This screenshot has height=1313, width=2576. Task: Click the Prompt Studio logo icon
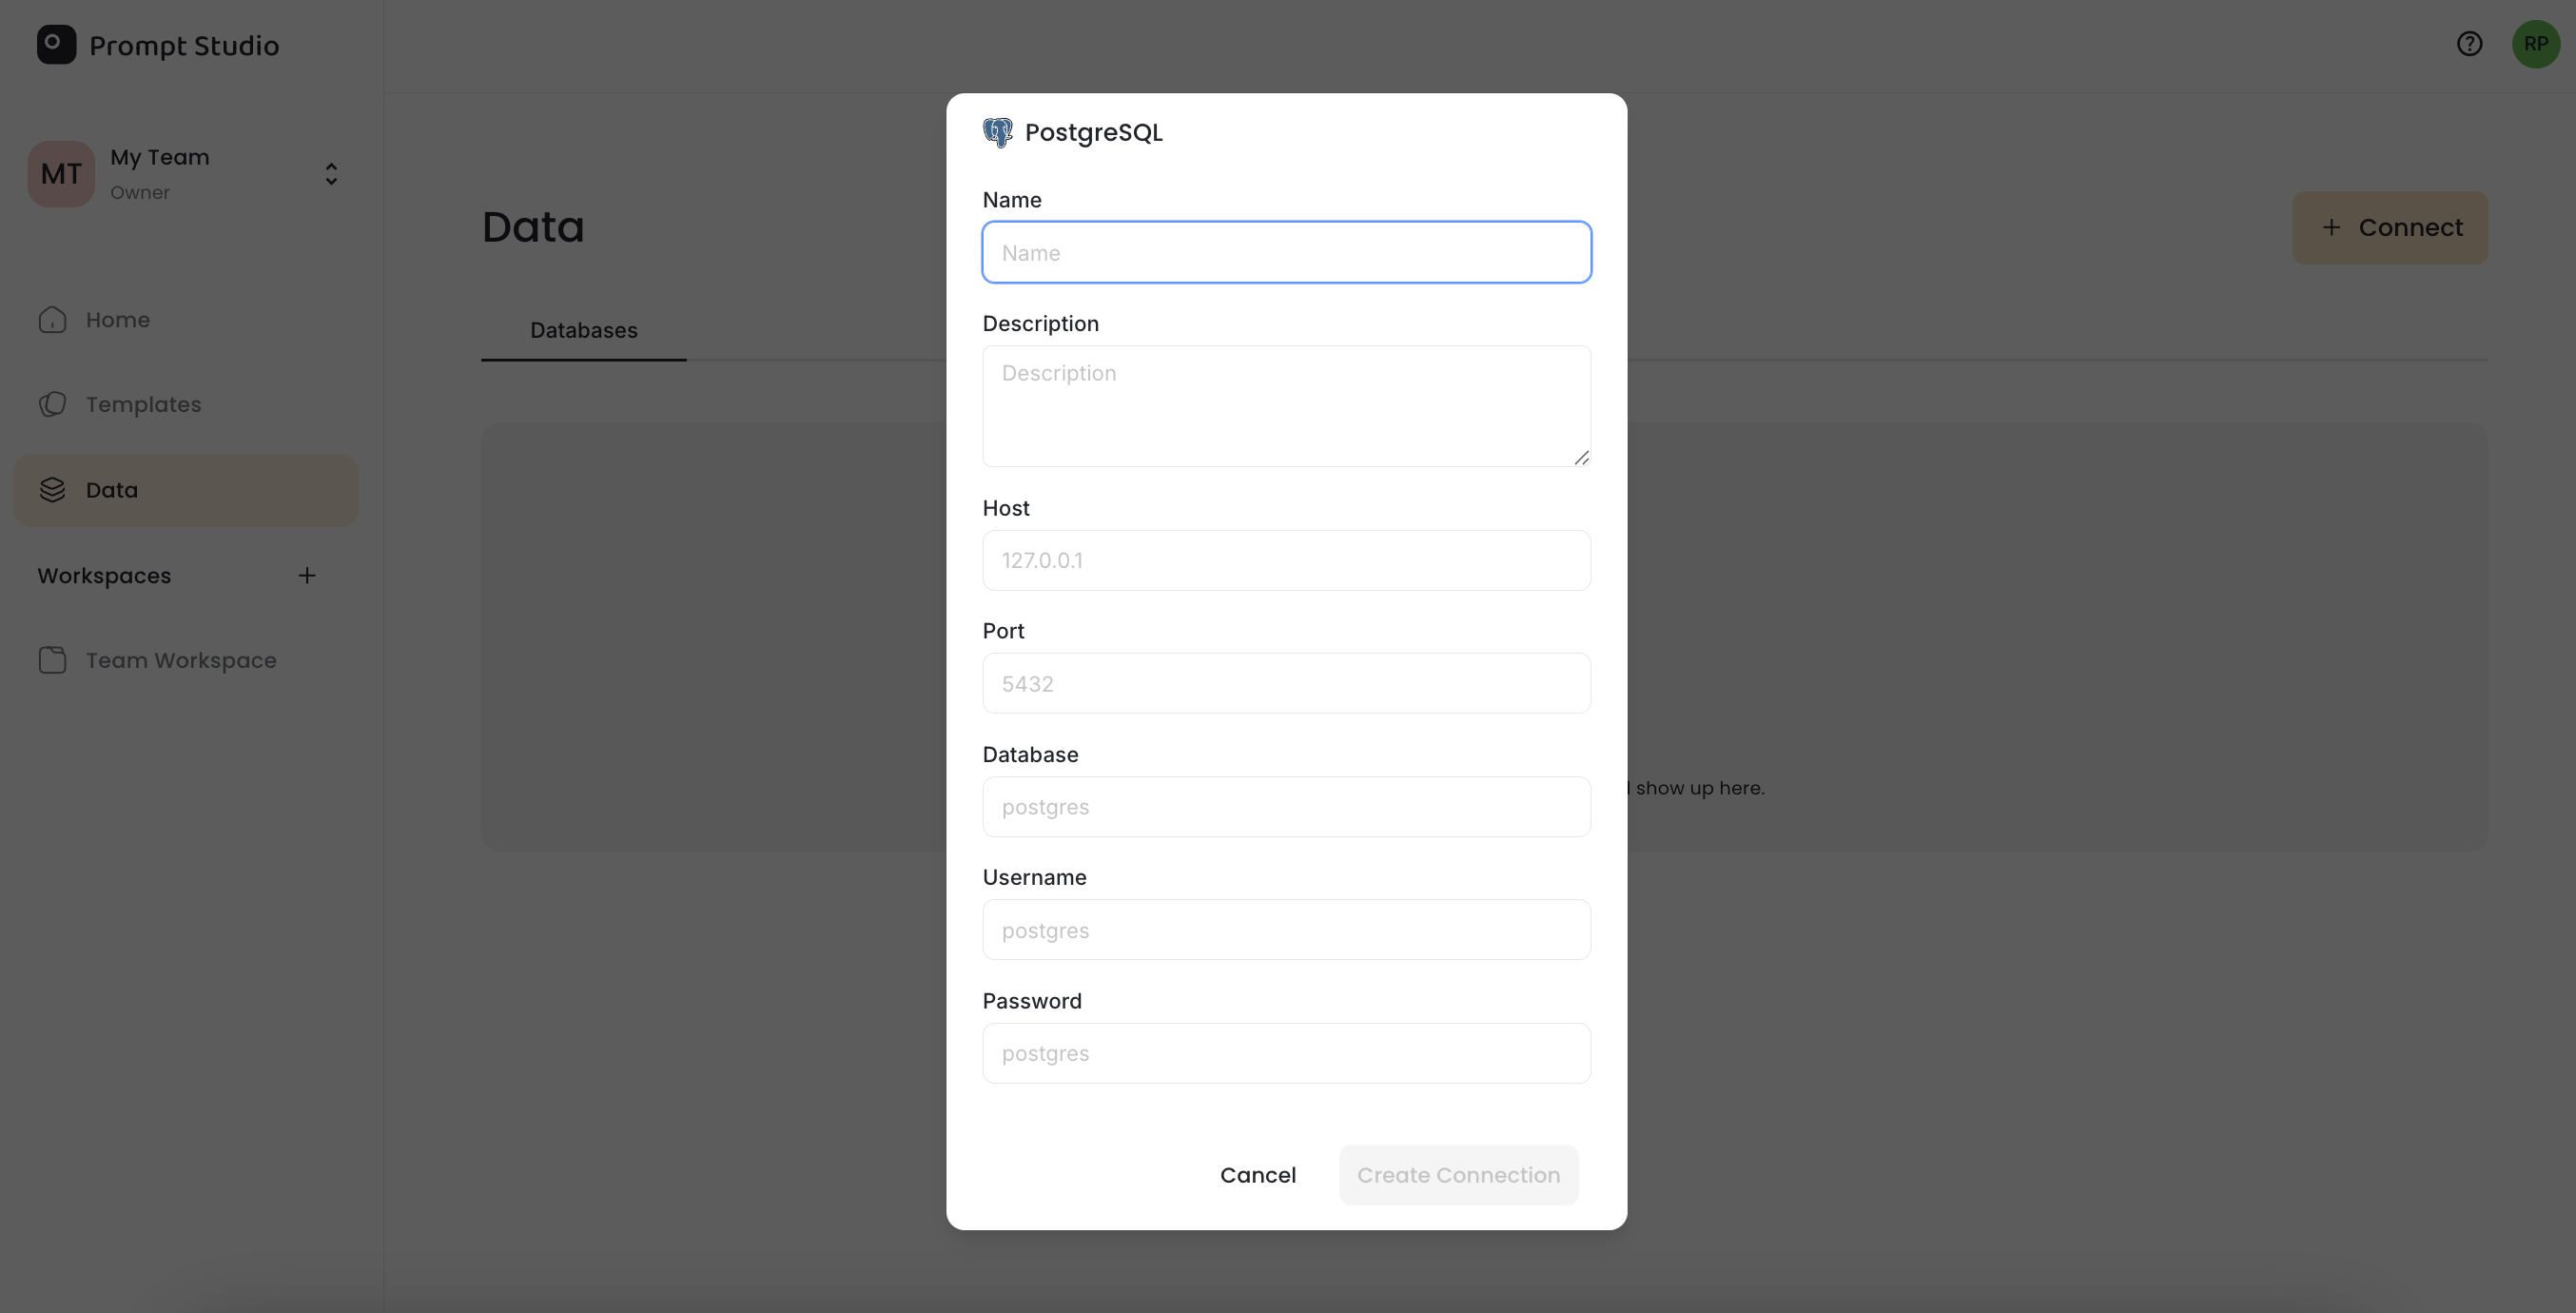(x=57, y=45)
